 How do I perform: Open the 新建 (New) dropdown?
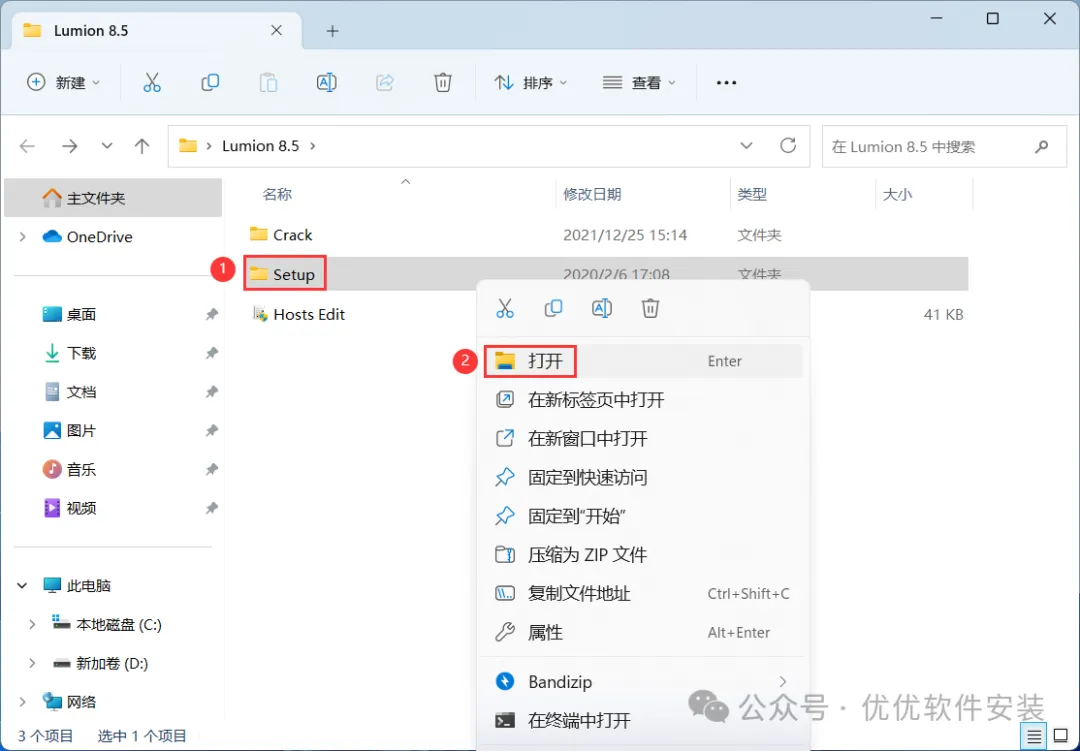click(x=63, y=83)
